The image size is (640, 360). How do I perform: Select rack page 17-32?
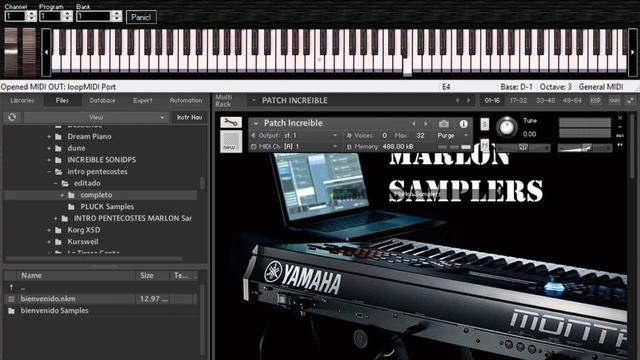pyautogui.click(x=518, y=100)
